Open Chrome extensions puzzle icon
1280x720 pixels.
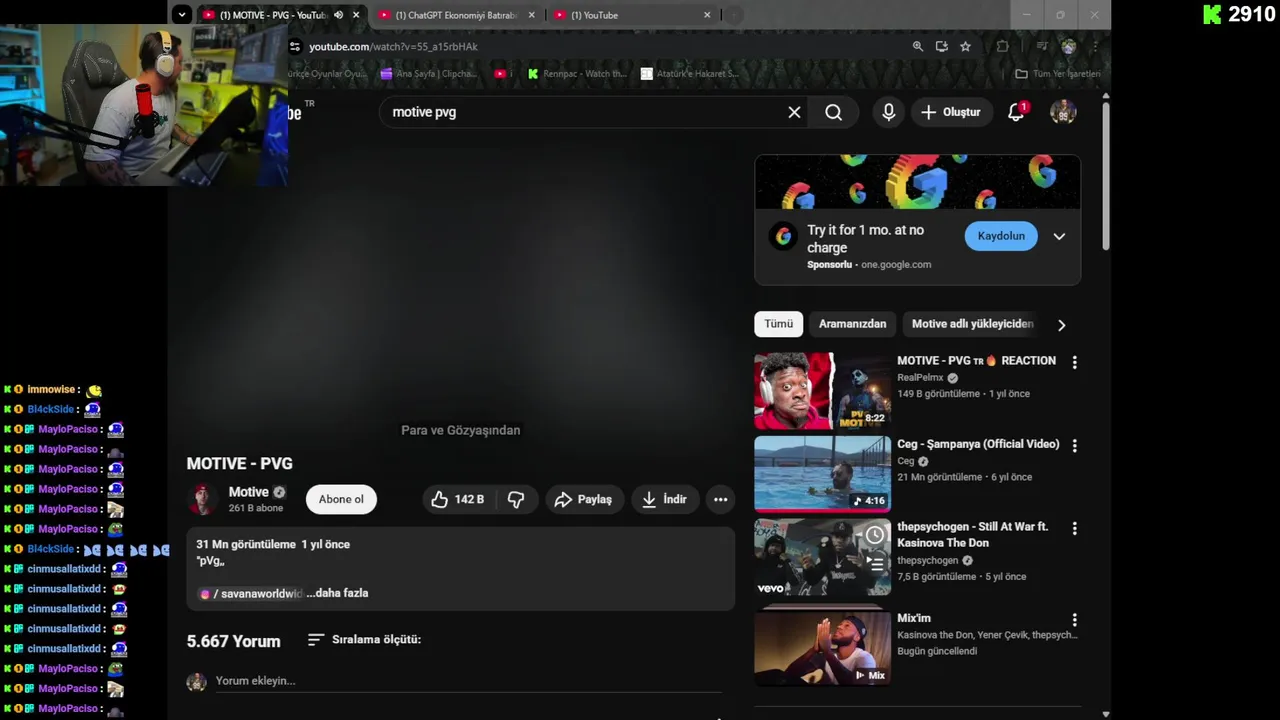[1002, 46]
